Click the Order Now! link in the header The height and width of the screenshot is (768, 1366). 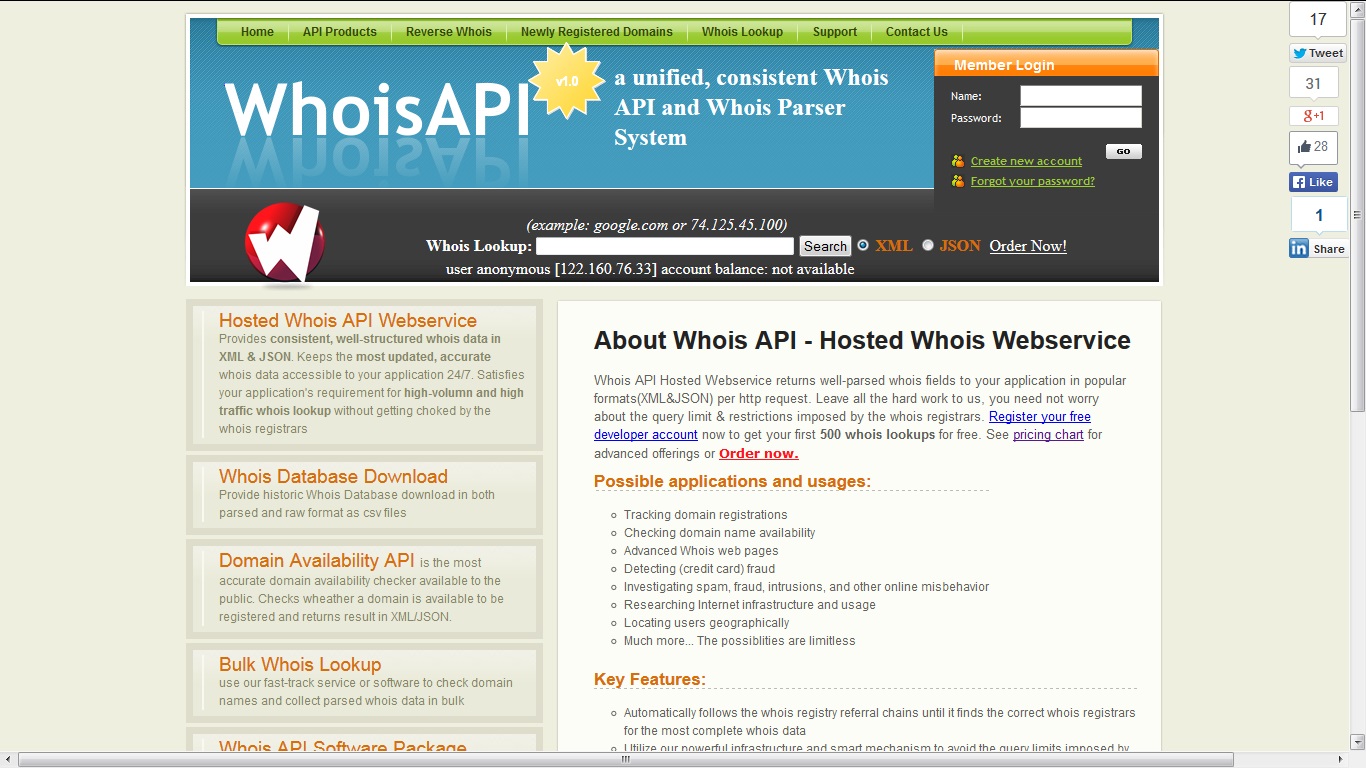(1028, 246)
